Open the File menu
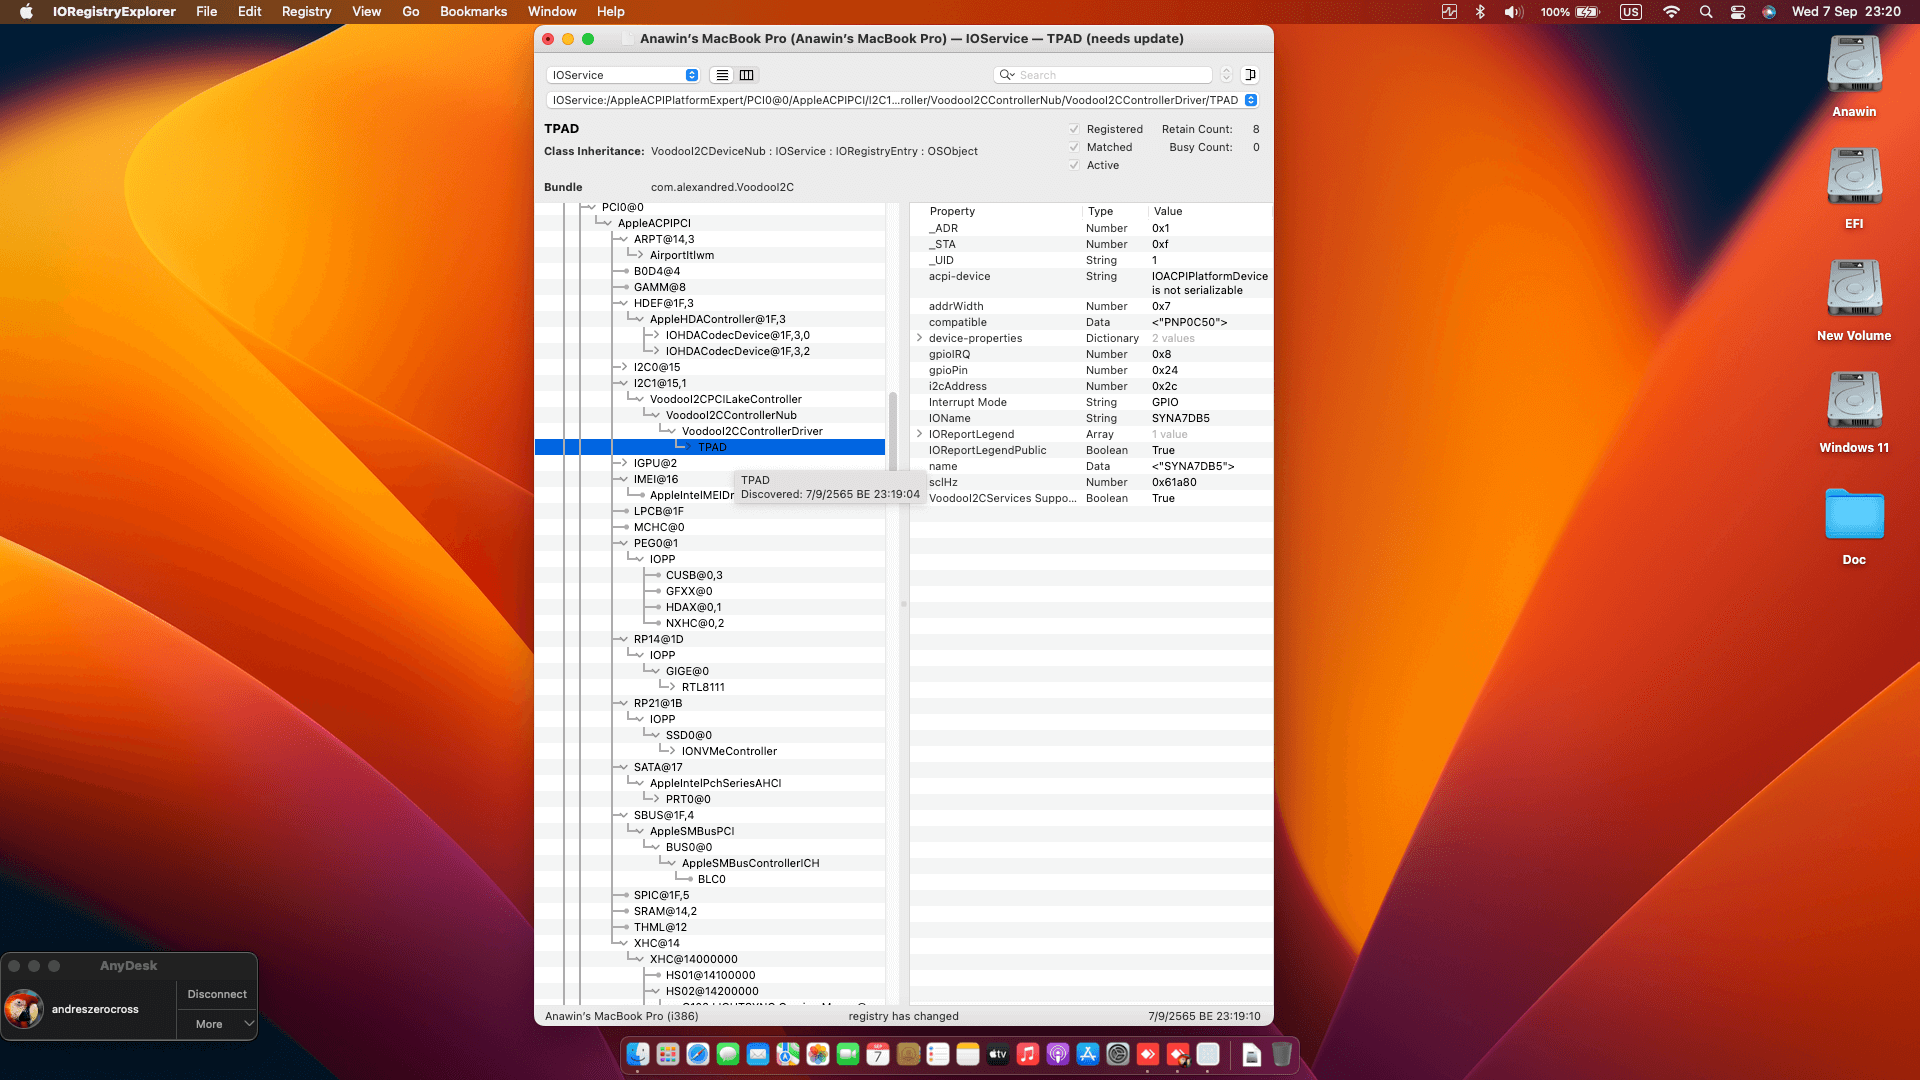 [x=206, y=12]
